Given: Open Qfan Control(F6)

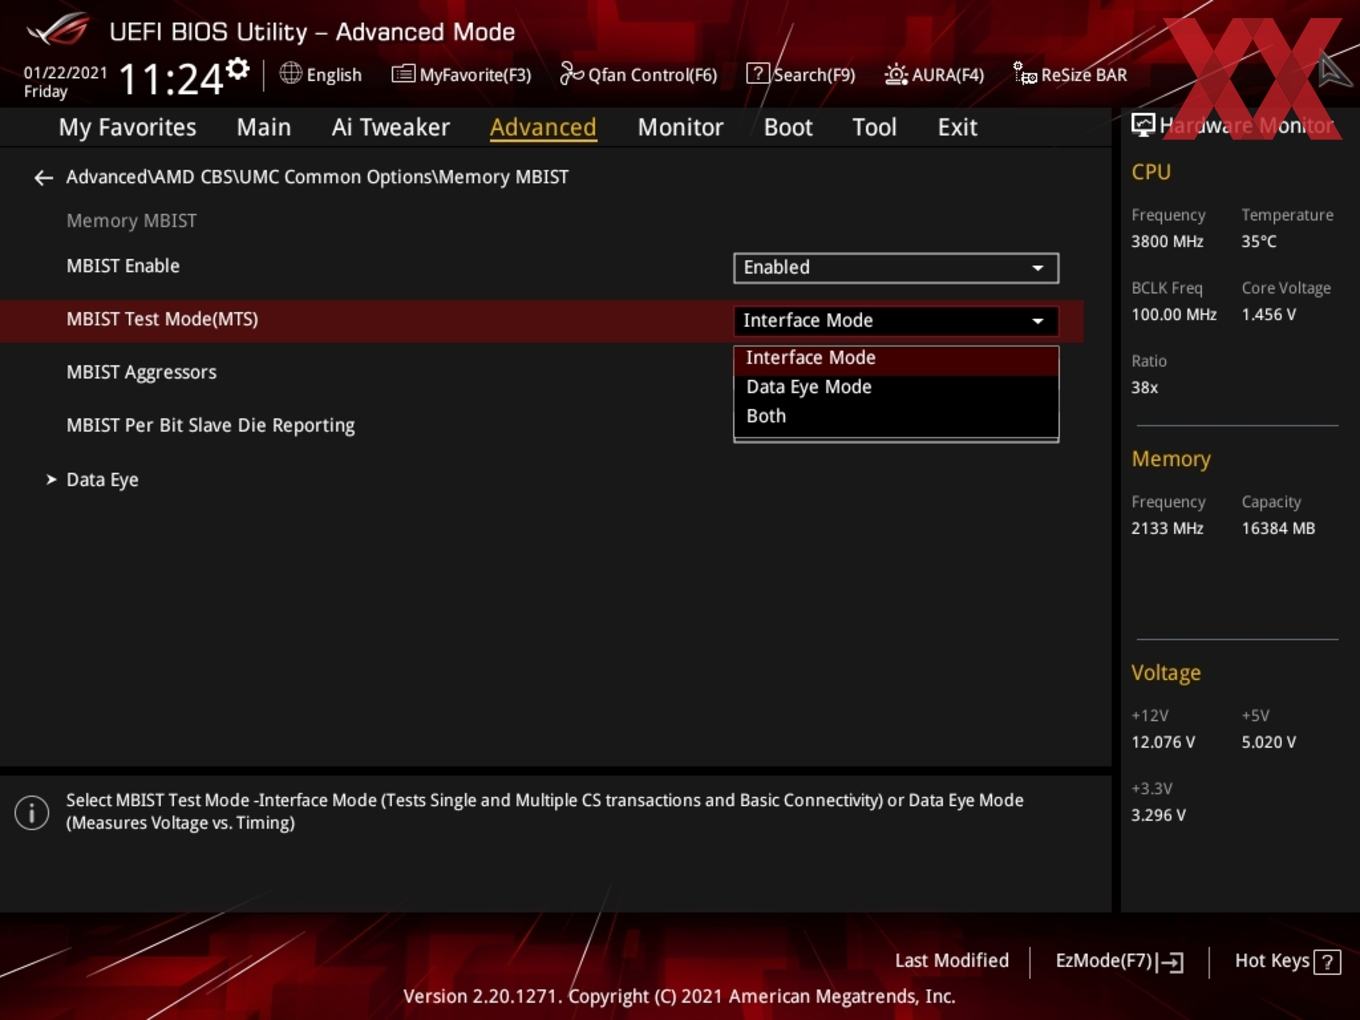Looking at the screenshot, I should click(x=638, y=74).
